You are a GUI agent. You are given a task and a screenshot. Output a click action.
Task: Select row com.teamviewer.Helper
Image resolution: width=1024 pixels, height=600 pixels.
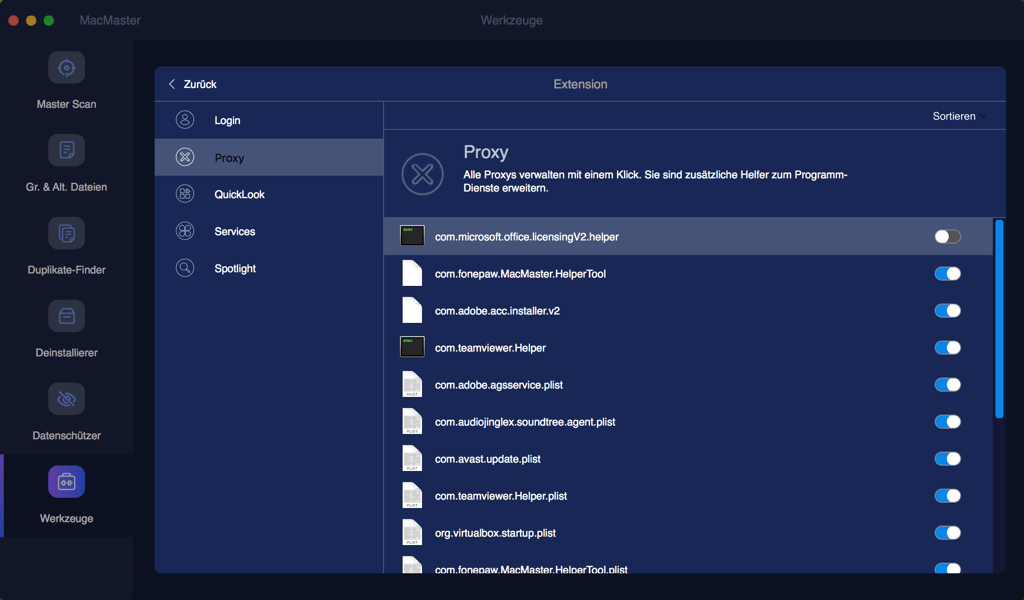[688, 347]
